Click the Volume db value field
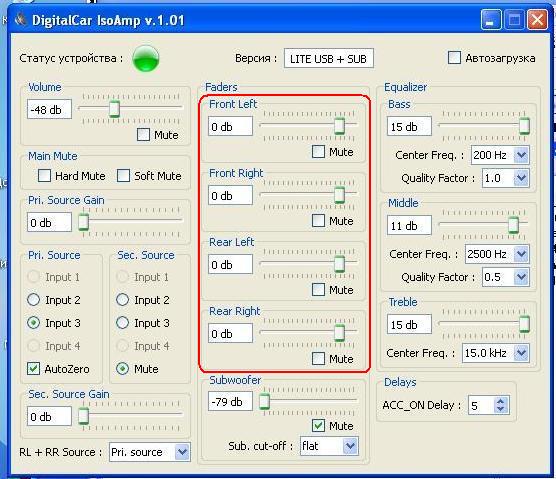This screenshot has height=479, width=556. 49,109
